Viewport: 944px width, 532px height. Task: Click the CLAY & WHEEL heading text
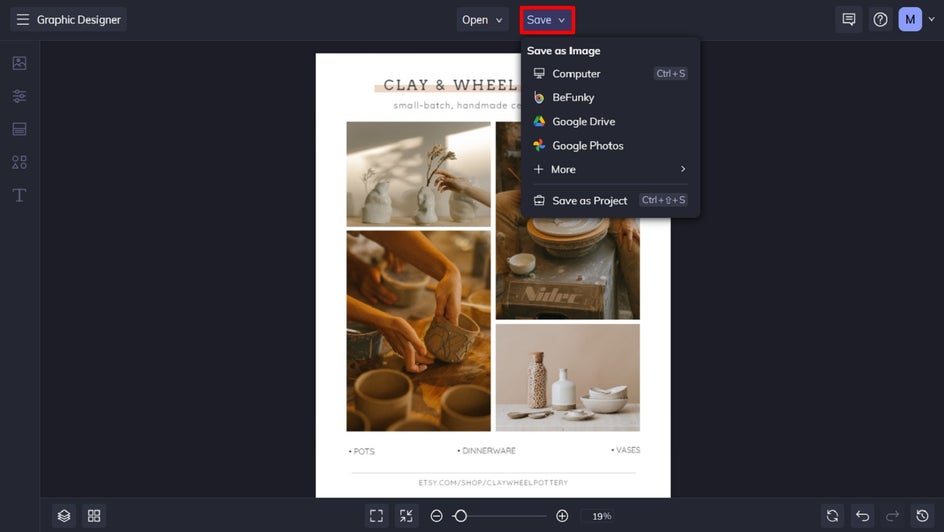pyautogui.click(x=450, y=85)
